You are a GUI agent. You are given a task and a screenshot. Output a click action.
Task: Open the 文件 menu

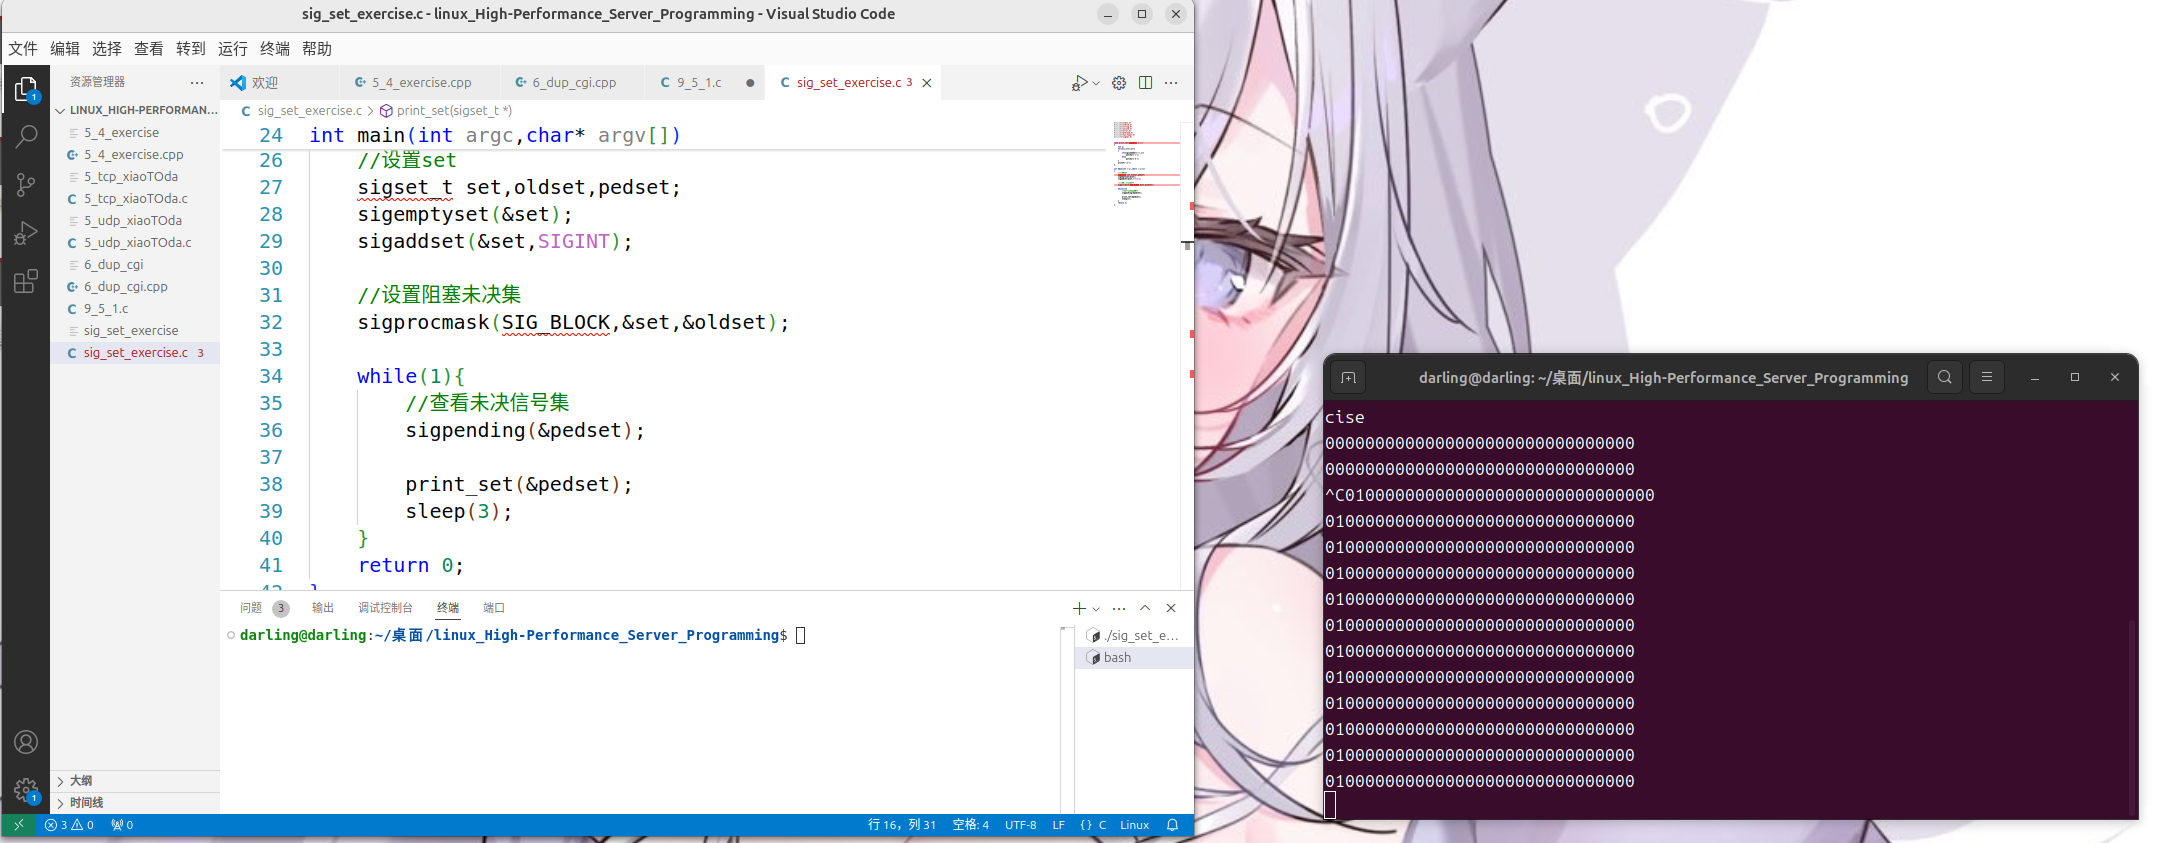click(x=23, y=48)
